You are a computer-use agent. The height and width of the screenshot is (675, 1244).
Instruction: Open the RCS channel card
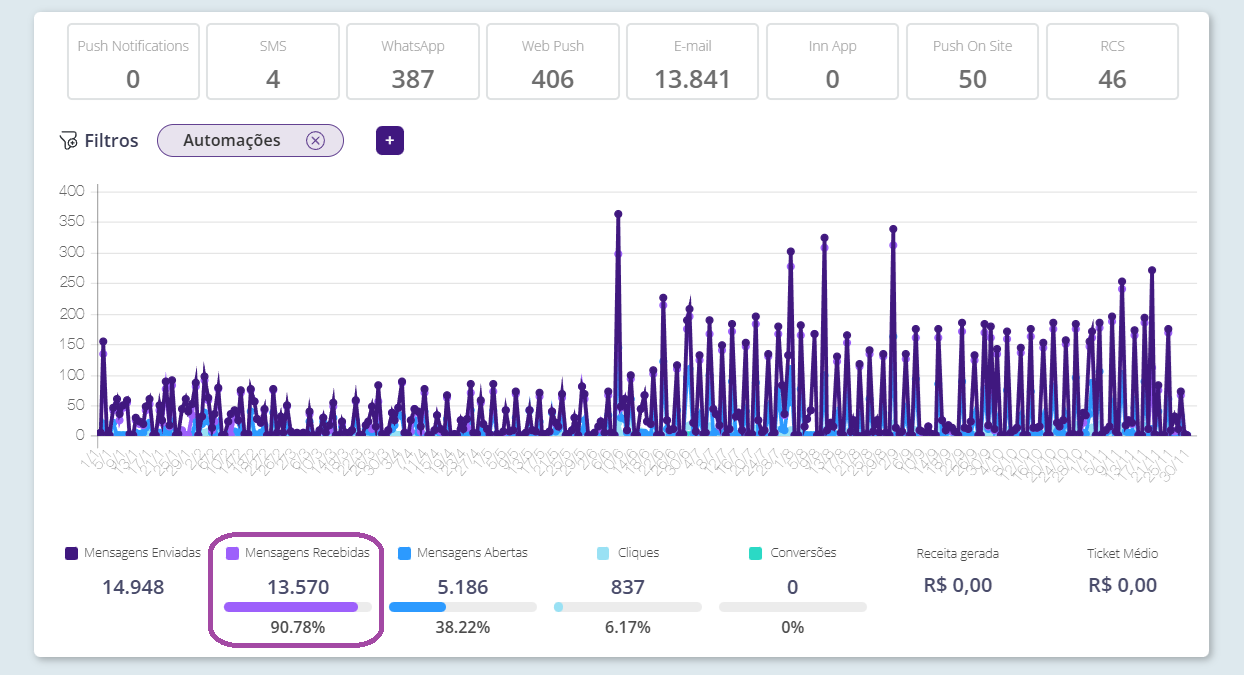tap(1112, 62)
